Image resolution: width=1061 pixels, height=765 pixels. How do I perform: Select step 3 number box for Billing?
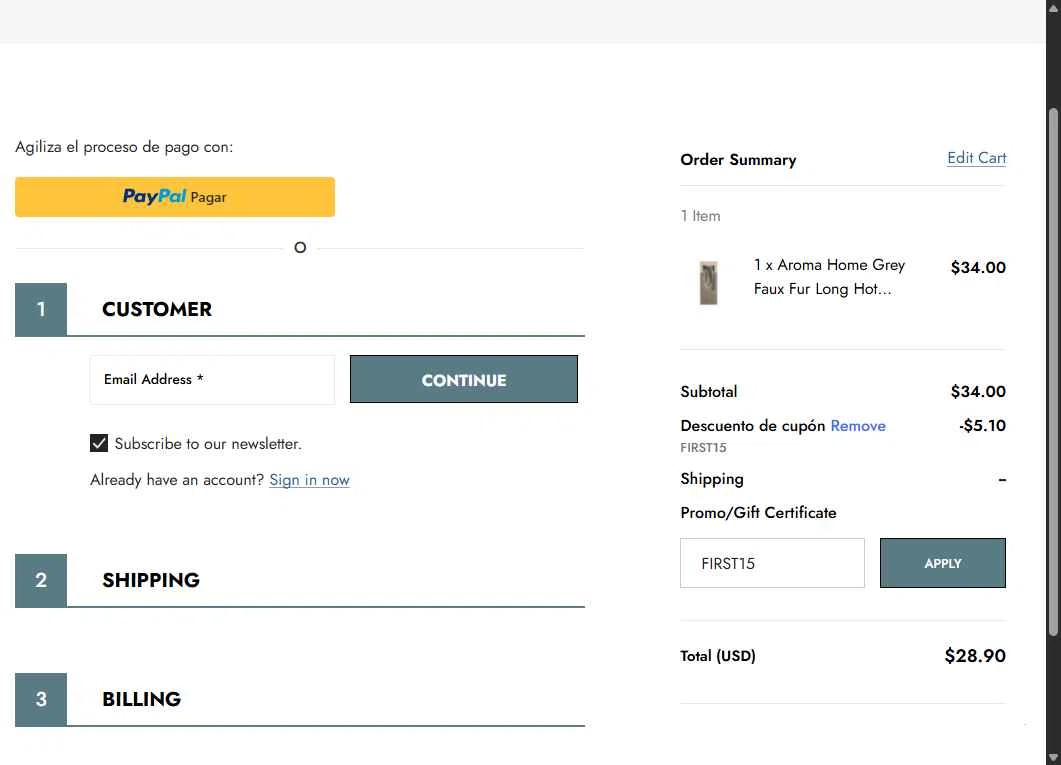coord(41,699)
